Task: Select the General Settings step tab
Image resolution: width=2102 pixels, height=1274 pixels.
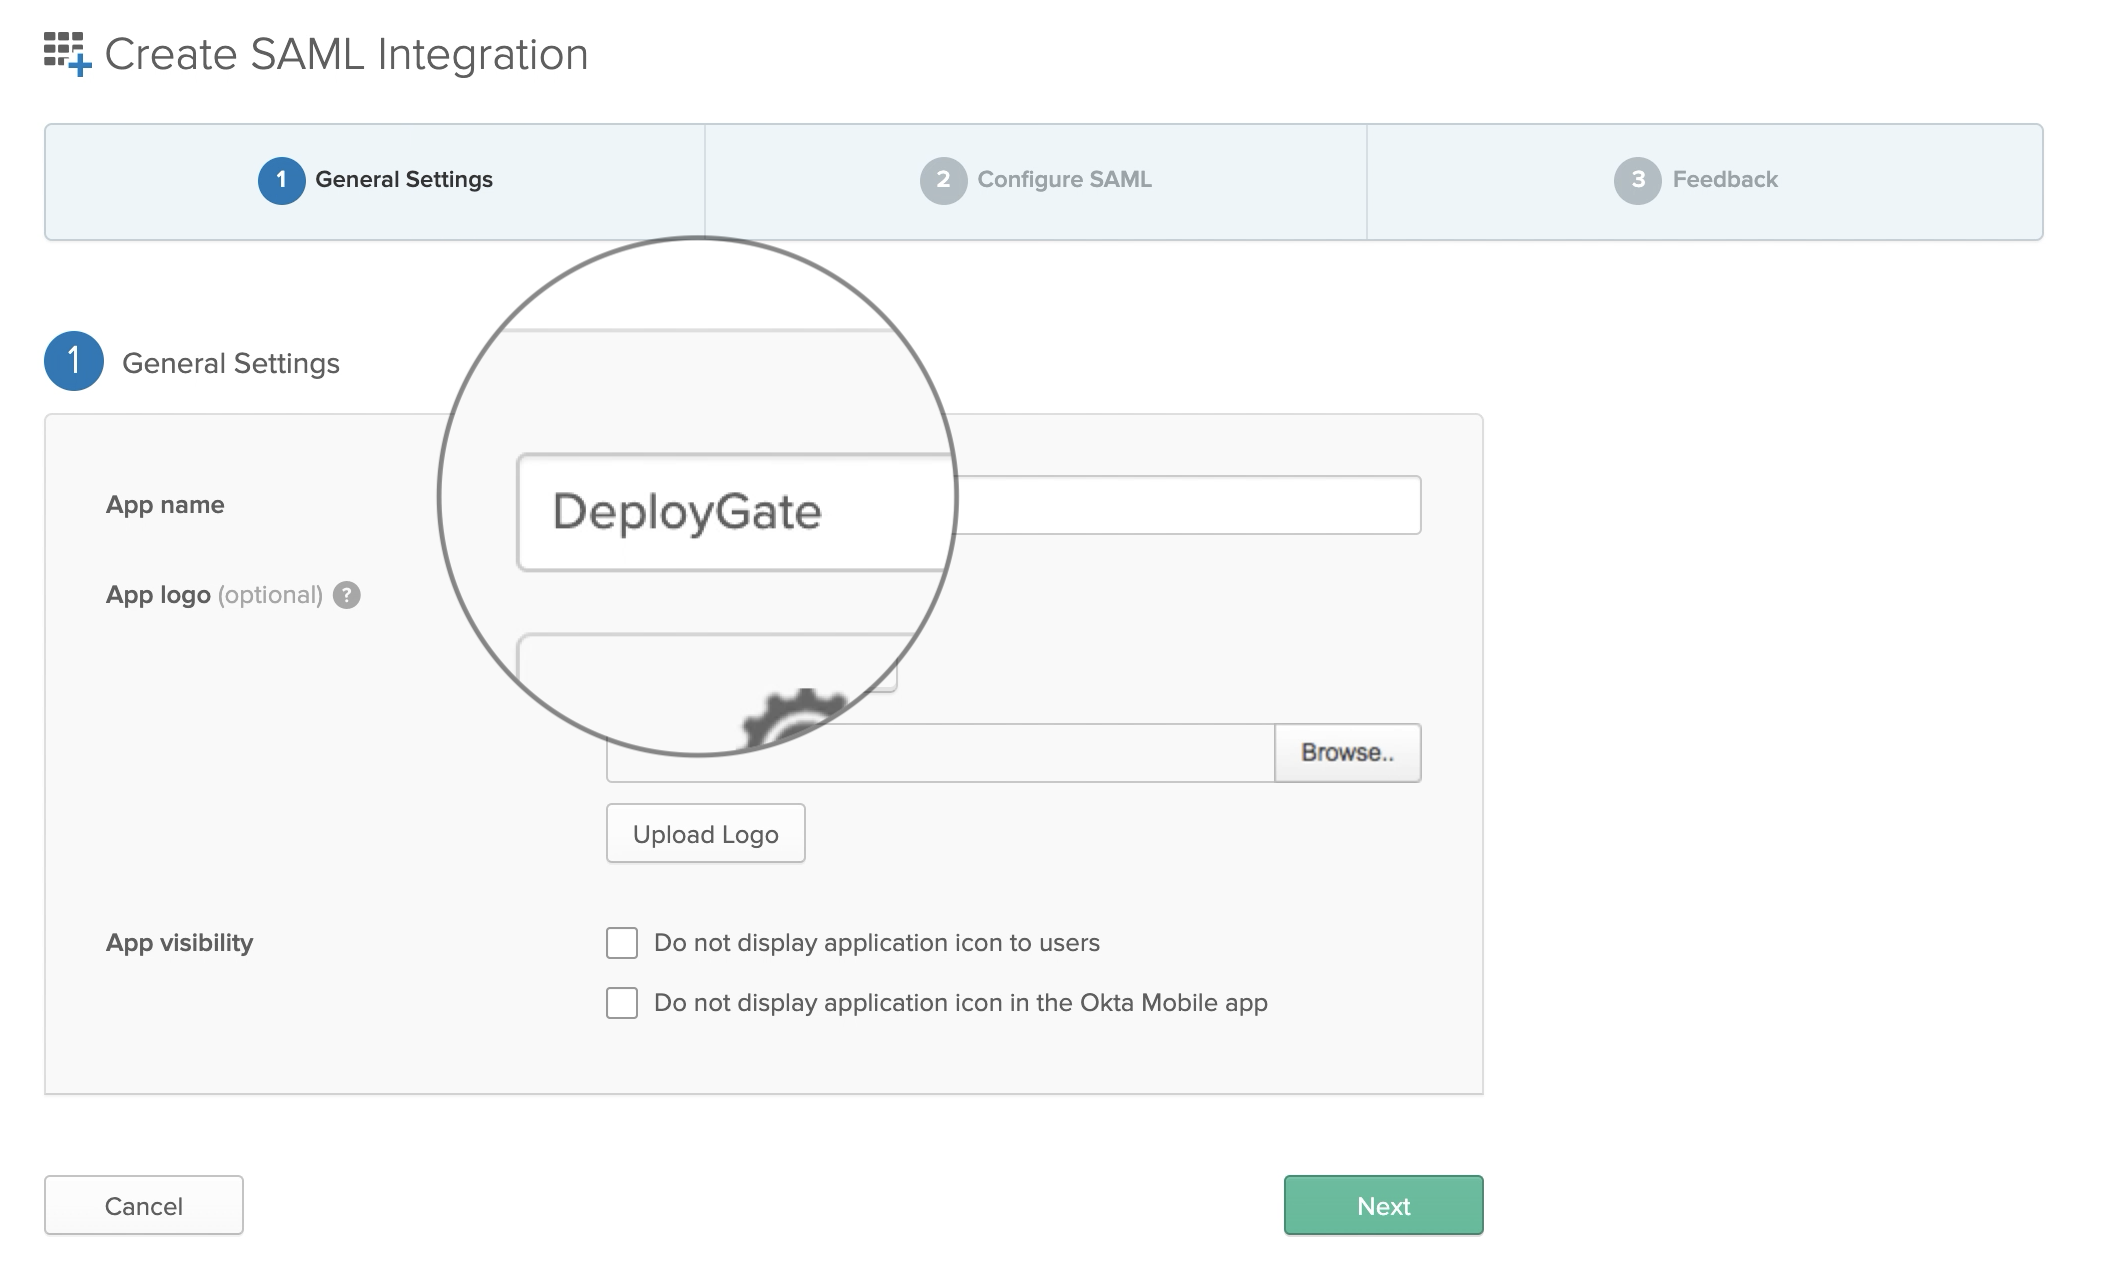Action: [405, 180]
